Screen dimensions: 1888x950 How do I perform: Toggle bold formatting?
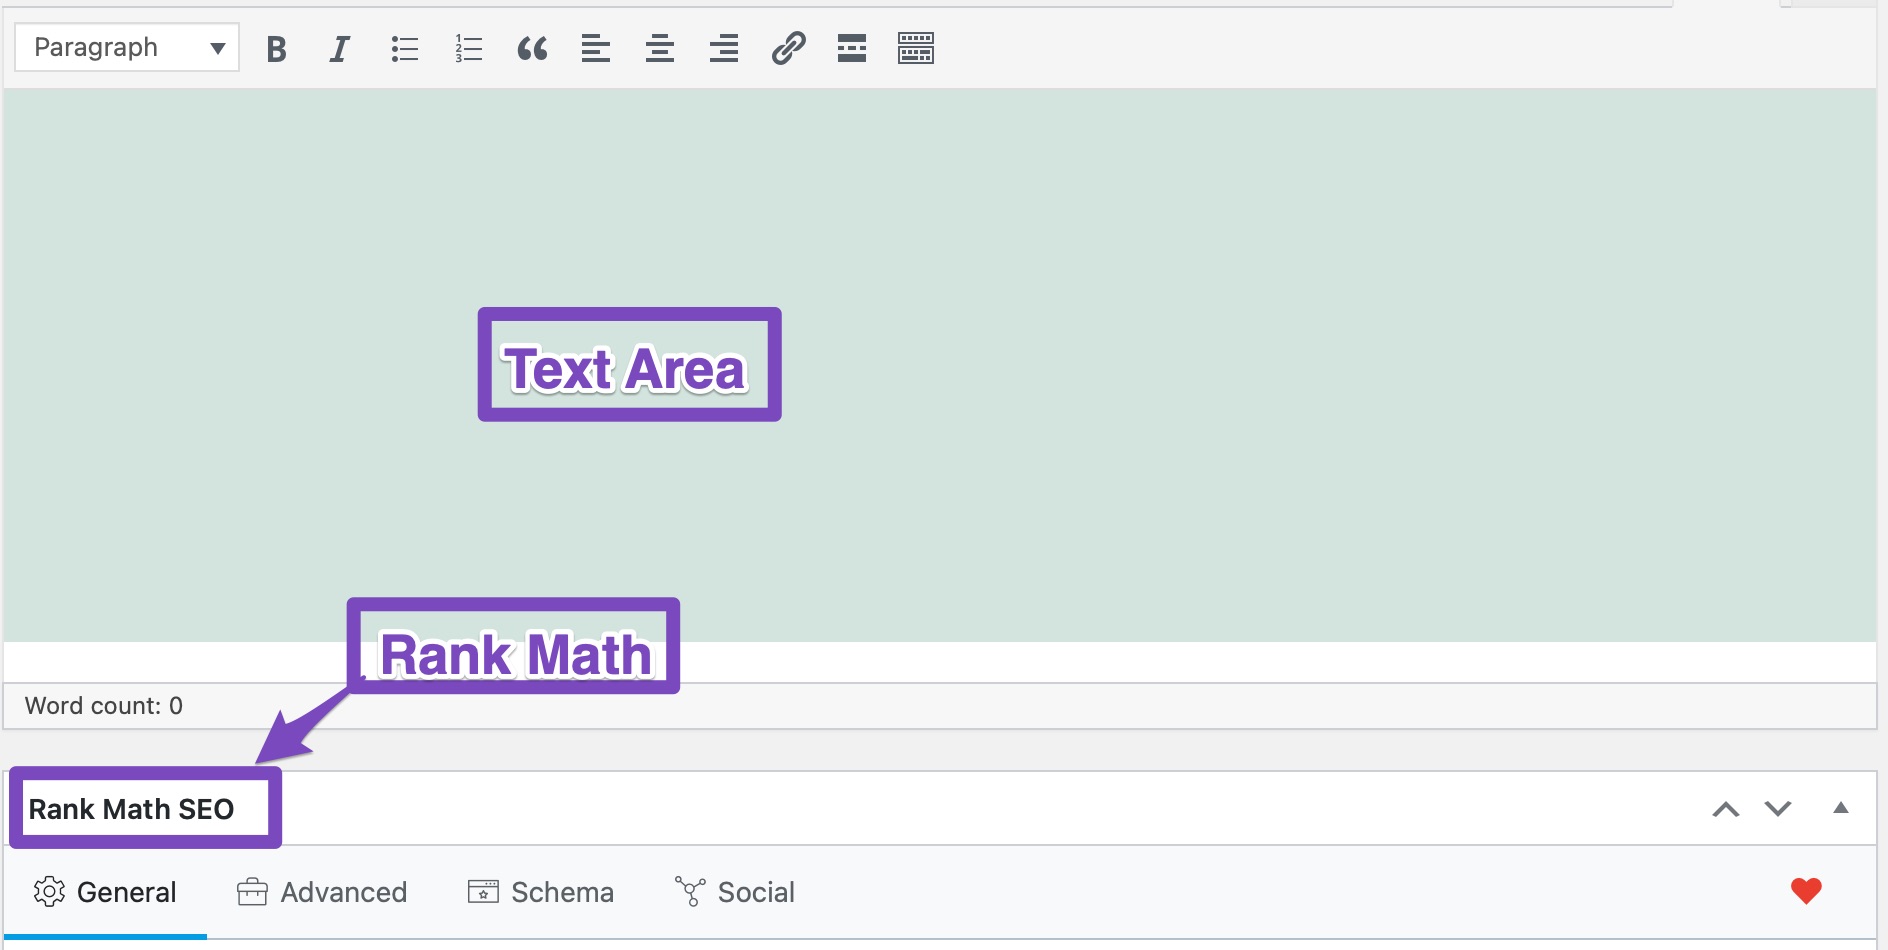277,47
